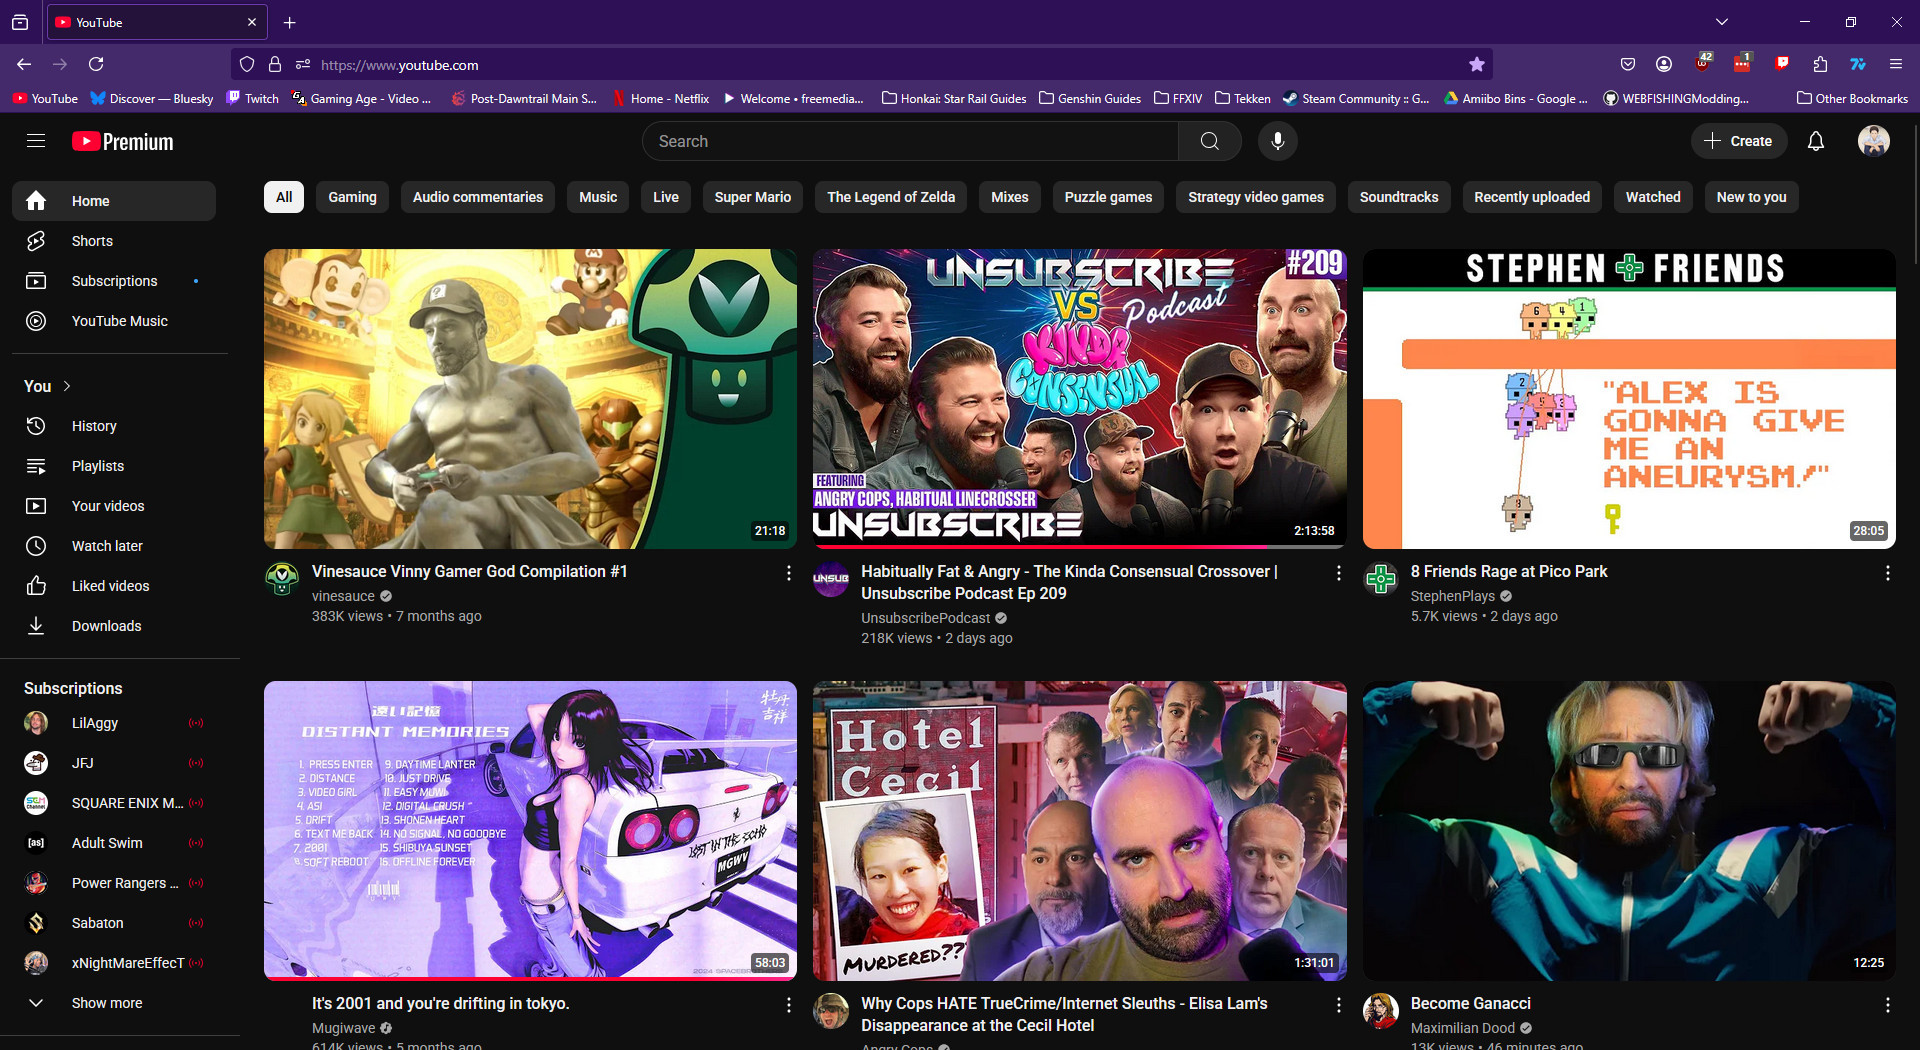Image resolution: width=1920 pixels, height=1050 pixels.
Task: Select the Puzzle games chip
Action: [1108, 197]
